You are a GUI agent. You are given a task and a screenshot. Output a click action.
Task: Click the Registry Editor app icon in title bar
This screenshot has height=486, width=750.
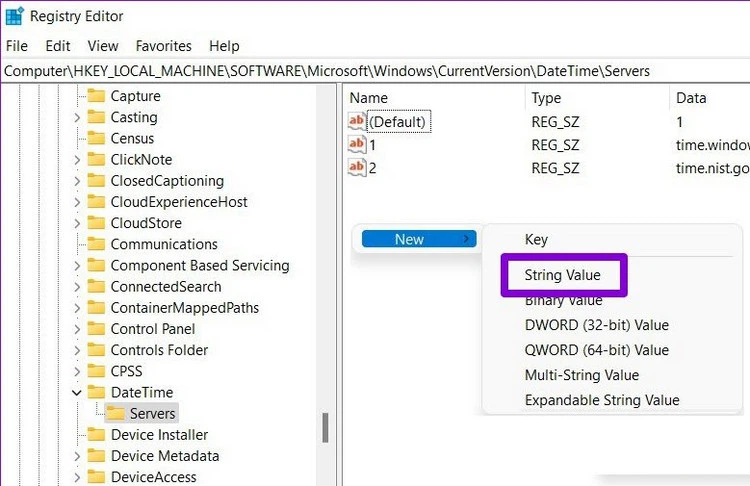(14, 16)
